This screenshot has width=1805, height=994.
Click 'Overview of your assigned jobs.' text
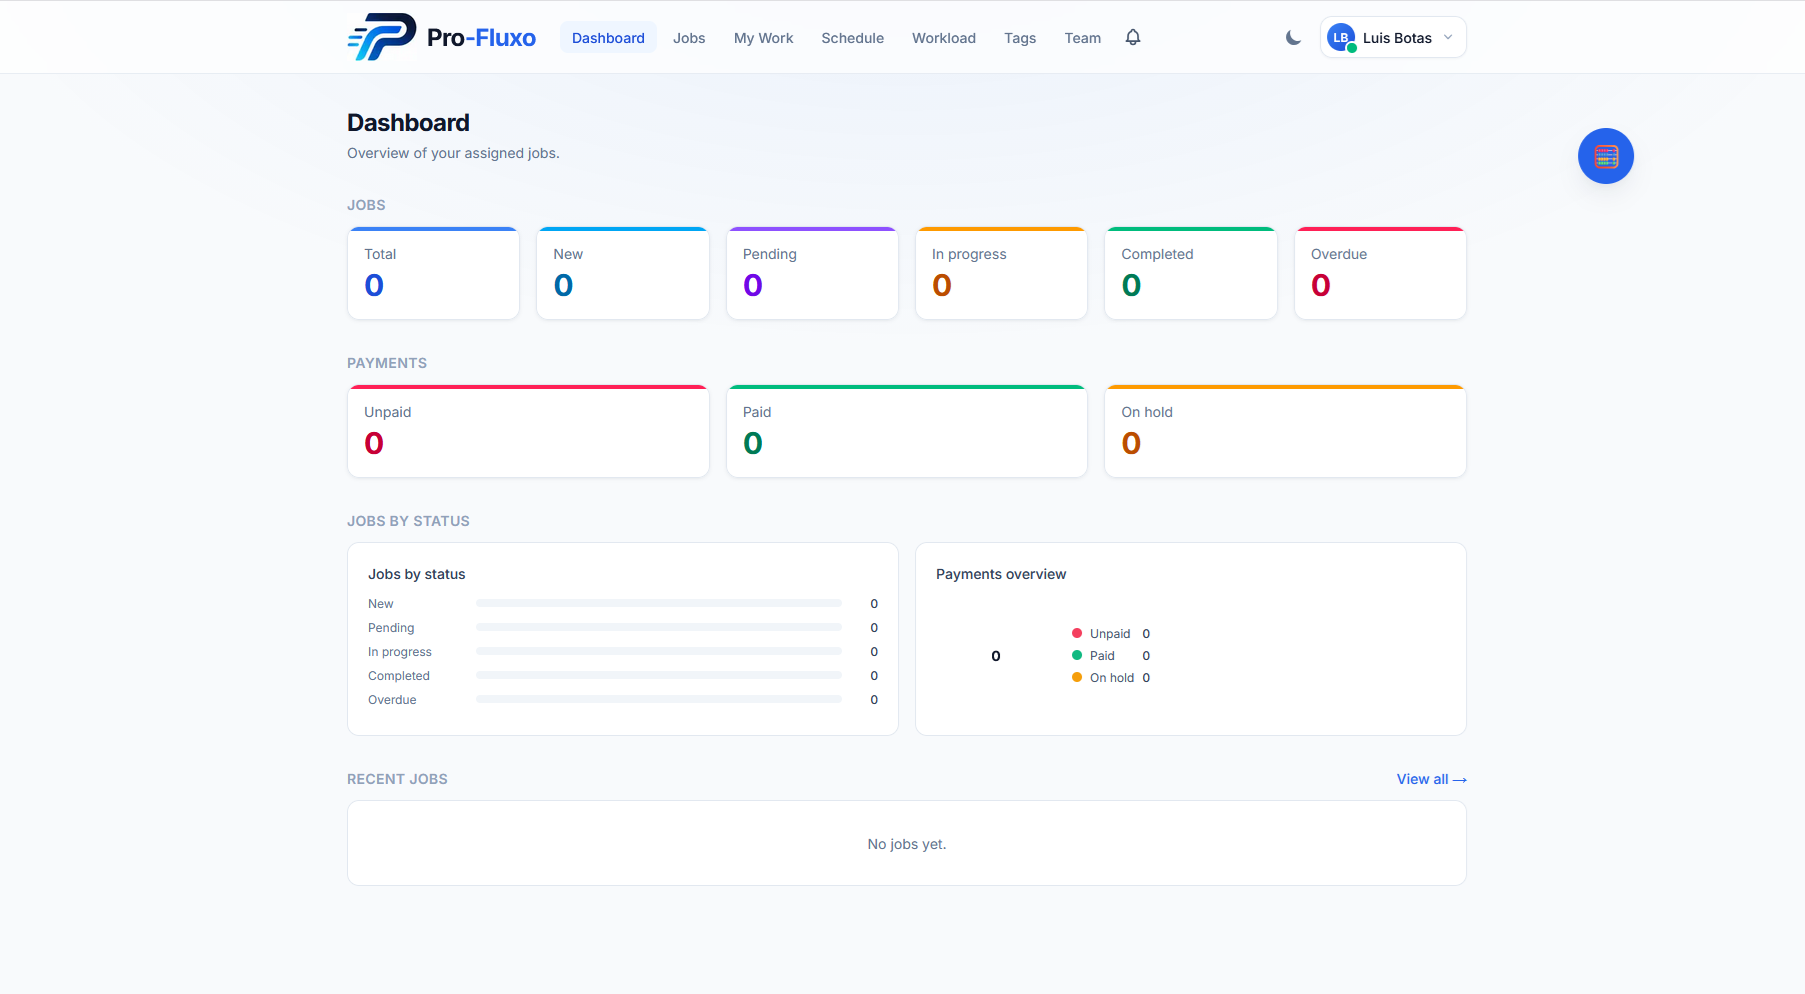[453, 153]
